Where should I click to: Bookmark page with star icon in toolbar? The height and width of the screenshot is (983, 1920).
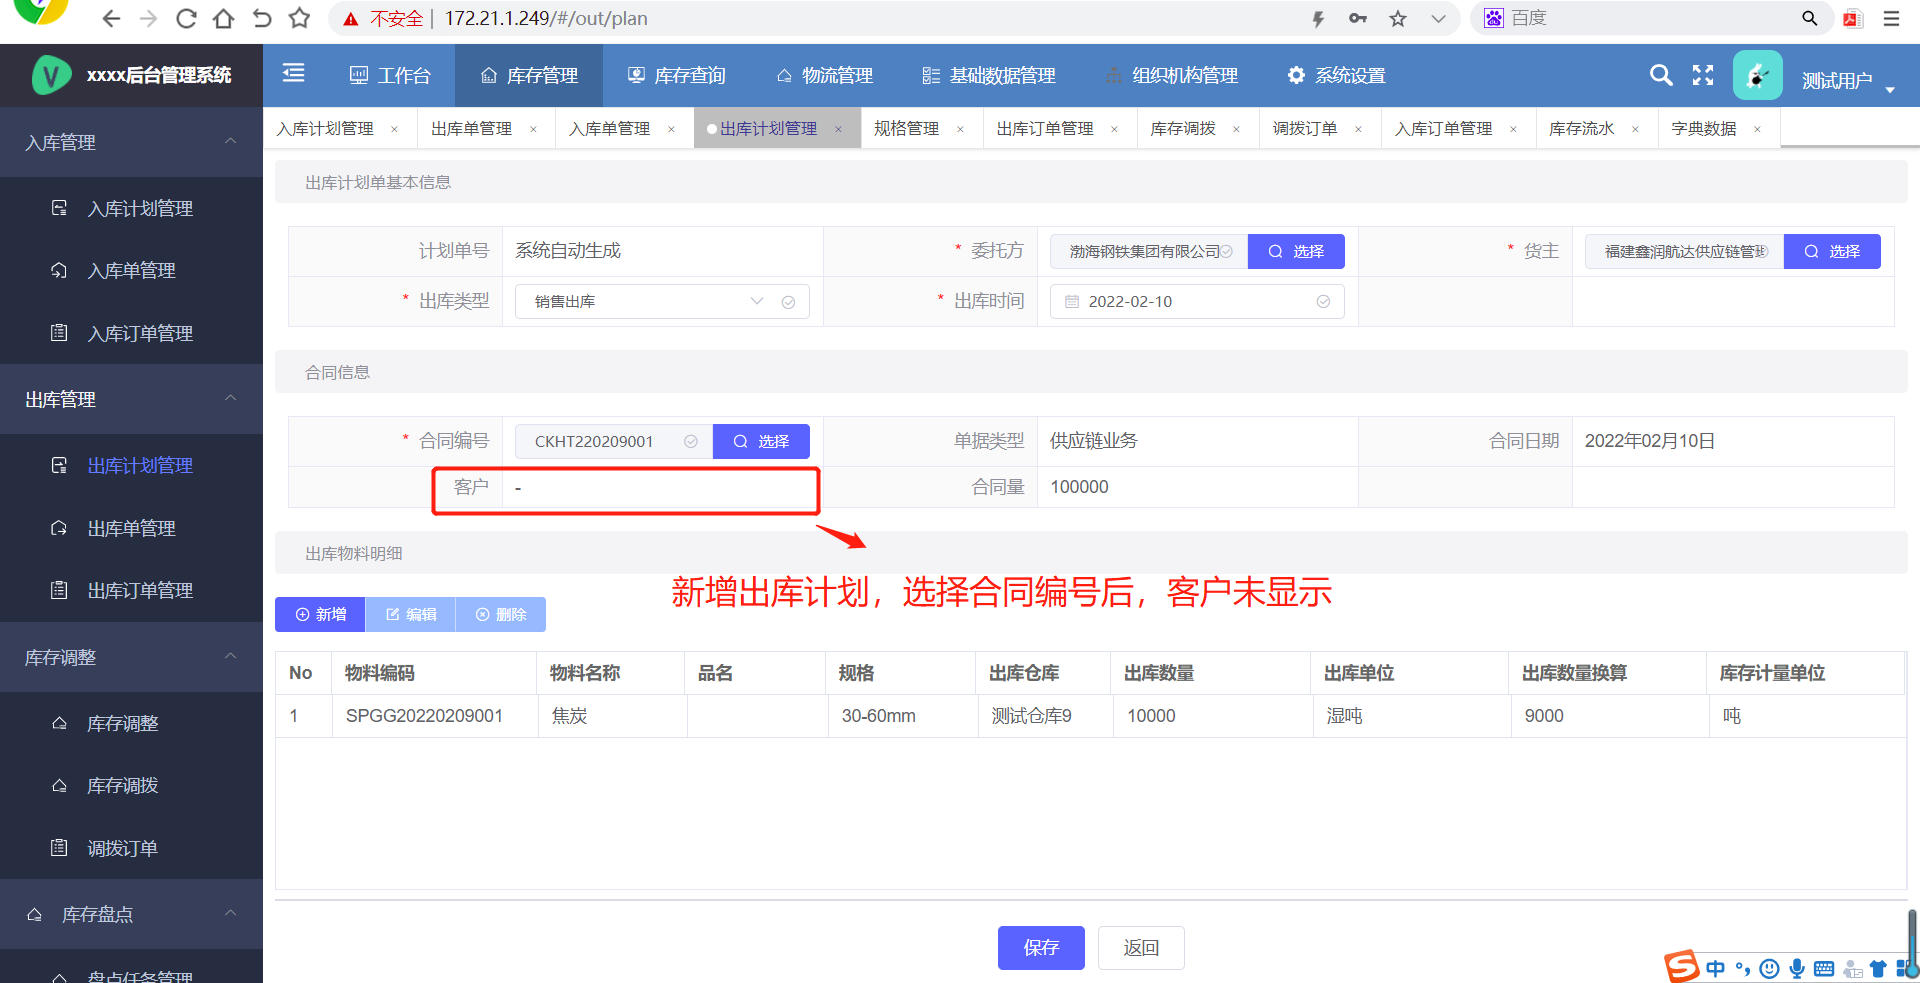(299, 18)
